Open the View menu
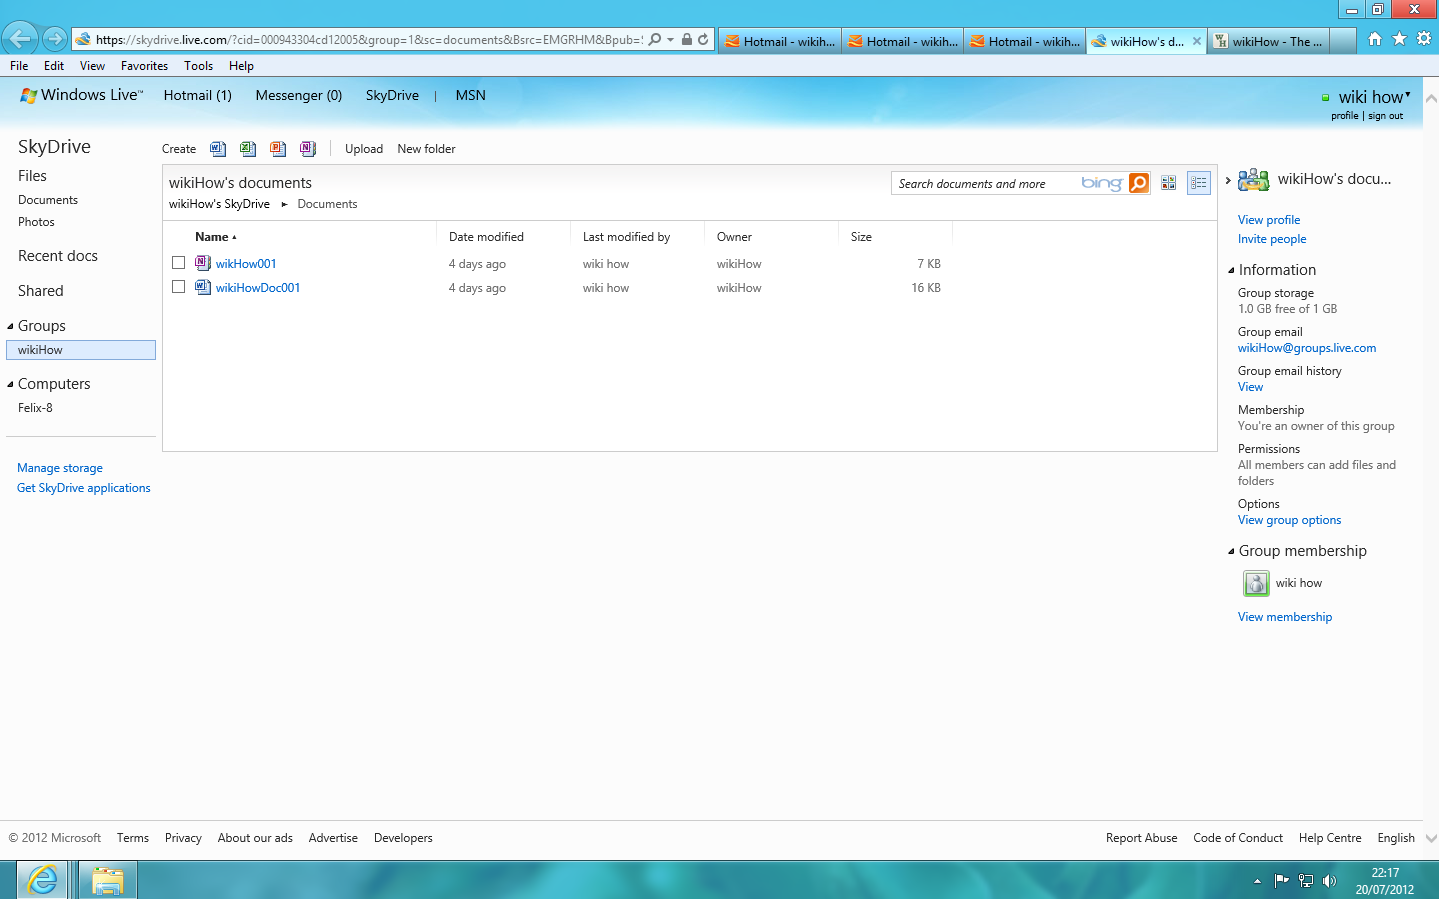This screenshot has height=899, width=1439. coord(92,66)
